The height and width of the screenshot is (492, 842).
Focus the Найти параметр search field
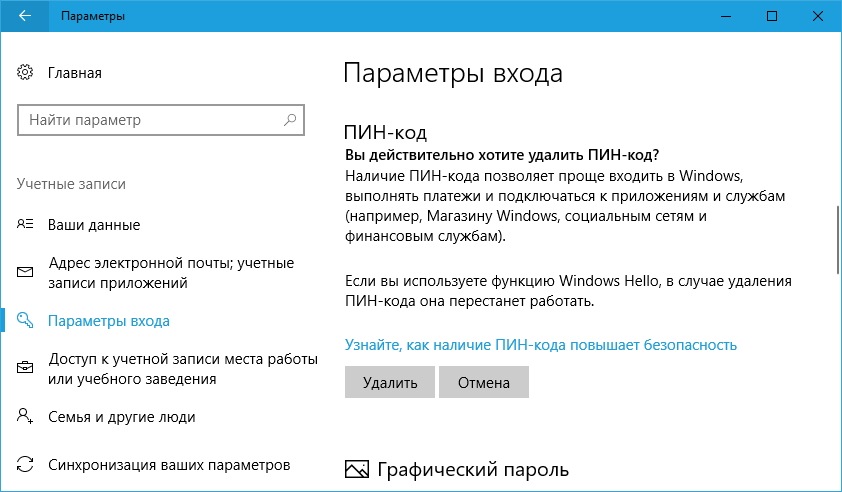pyautogui.click(x=161, y=120)
